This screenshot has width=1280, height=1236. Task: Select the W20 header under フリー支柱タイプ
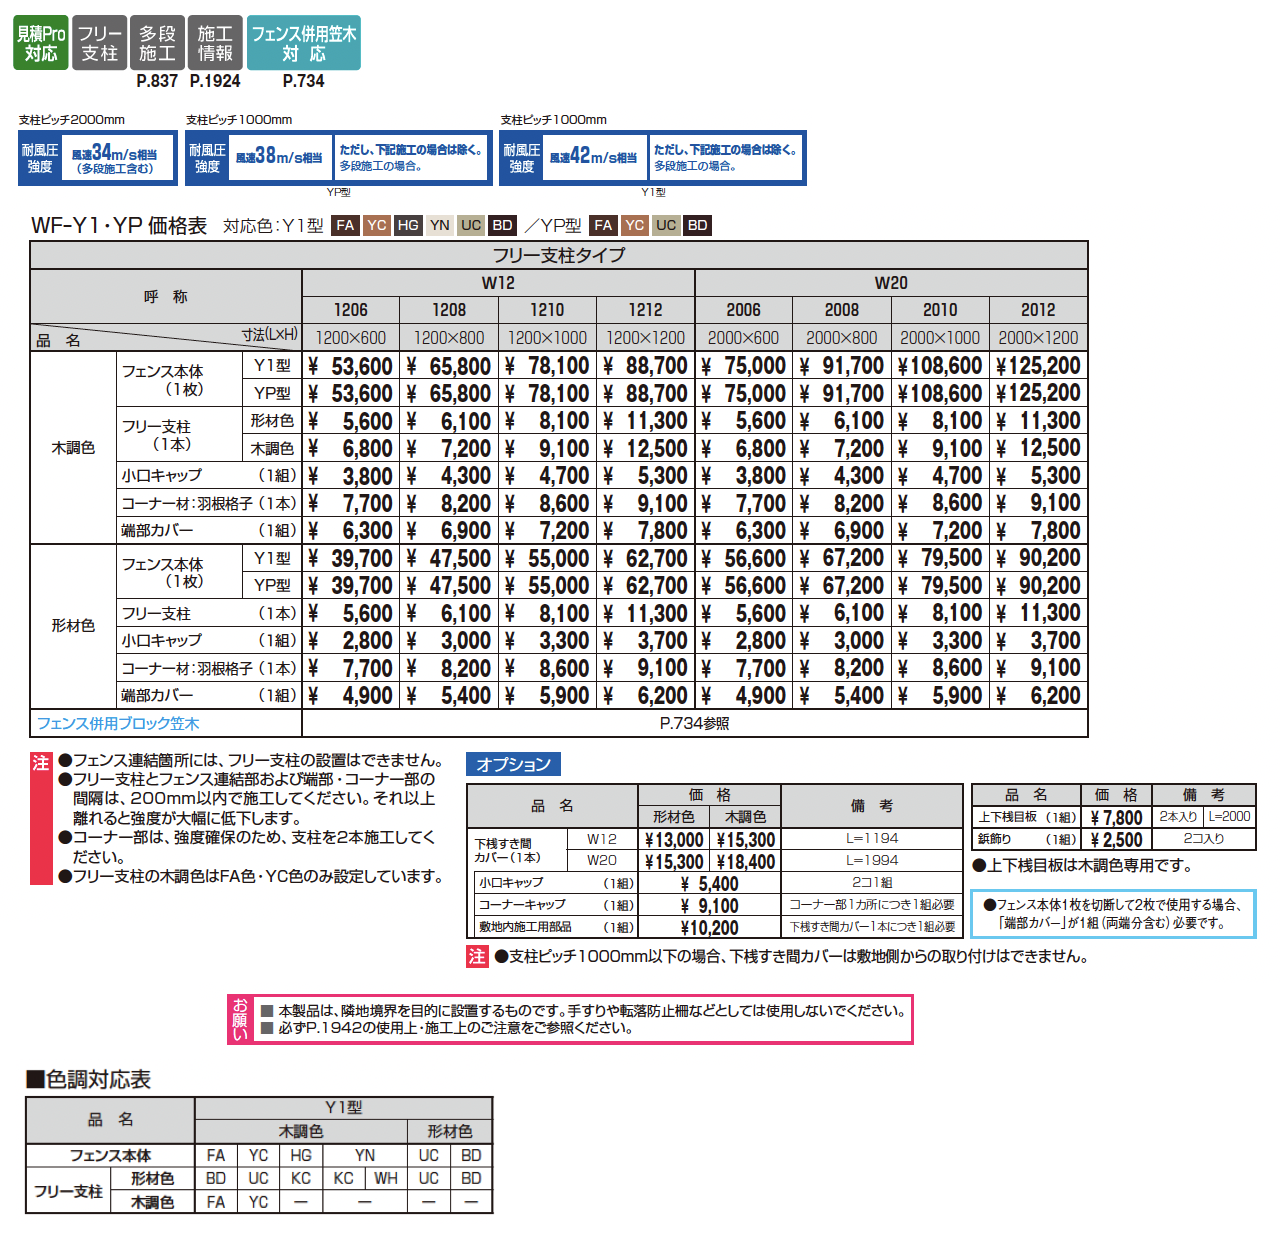pyautogui.click(x=891, y=283)
